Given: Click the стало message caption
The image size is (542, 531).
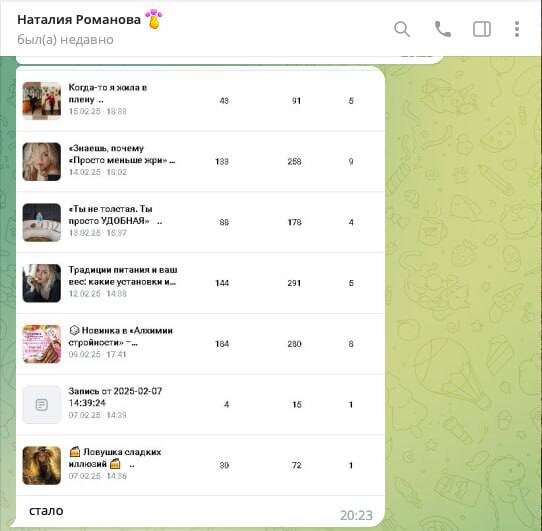Looking at the screenshot, I should pos(46,511).
